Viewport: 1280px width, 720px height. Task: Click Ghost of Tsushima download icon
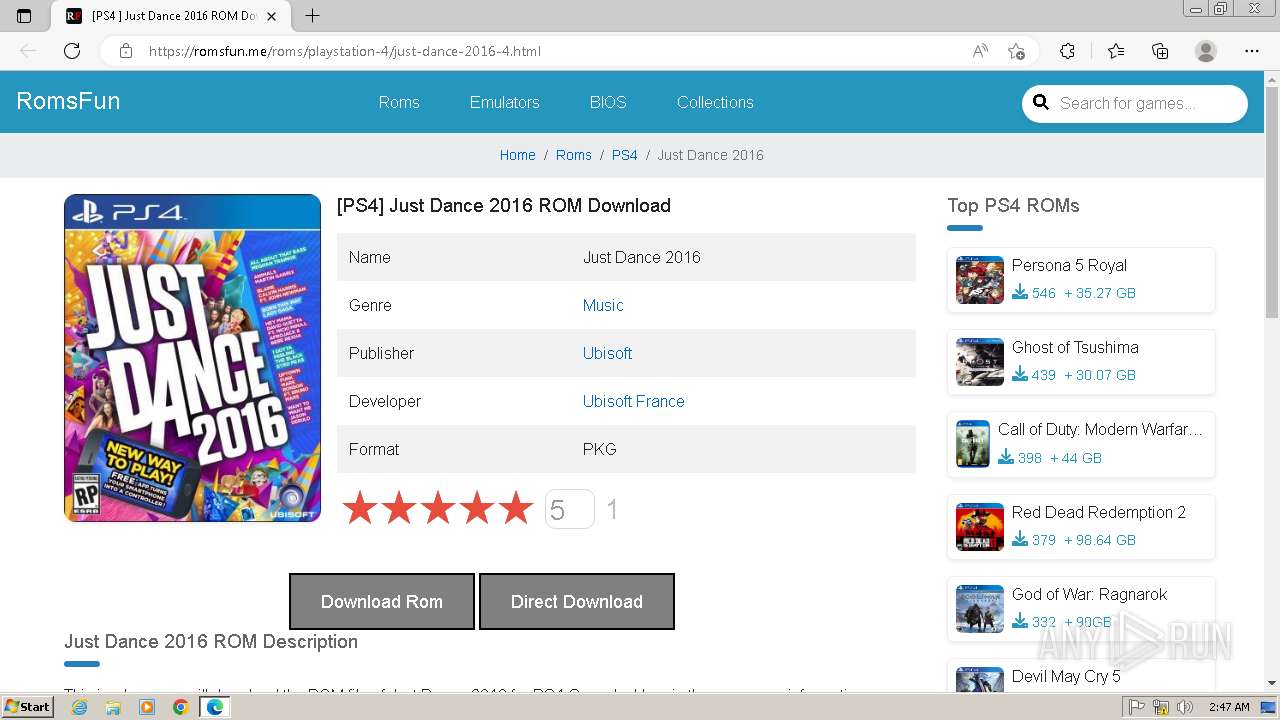[x=1020, y=374]
